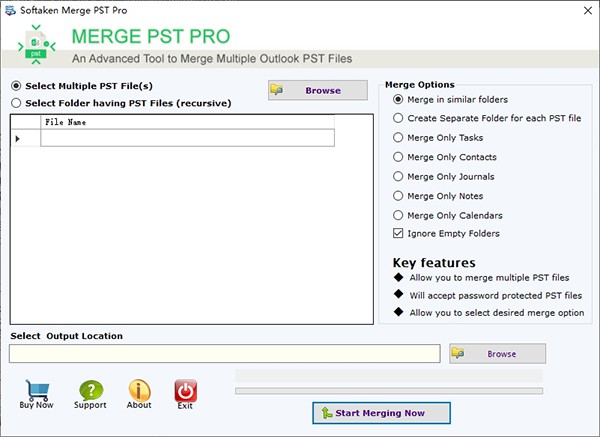The height and width of the screenshot is (437, 600).
Task: Click the empty first row file name cell
Action: click(188, 138)
